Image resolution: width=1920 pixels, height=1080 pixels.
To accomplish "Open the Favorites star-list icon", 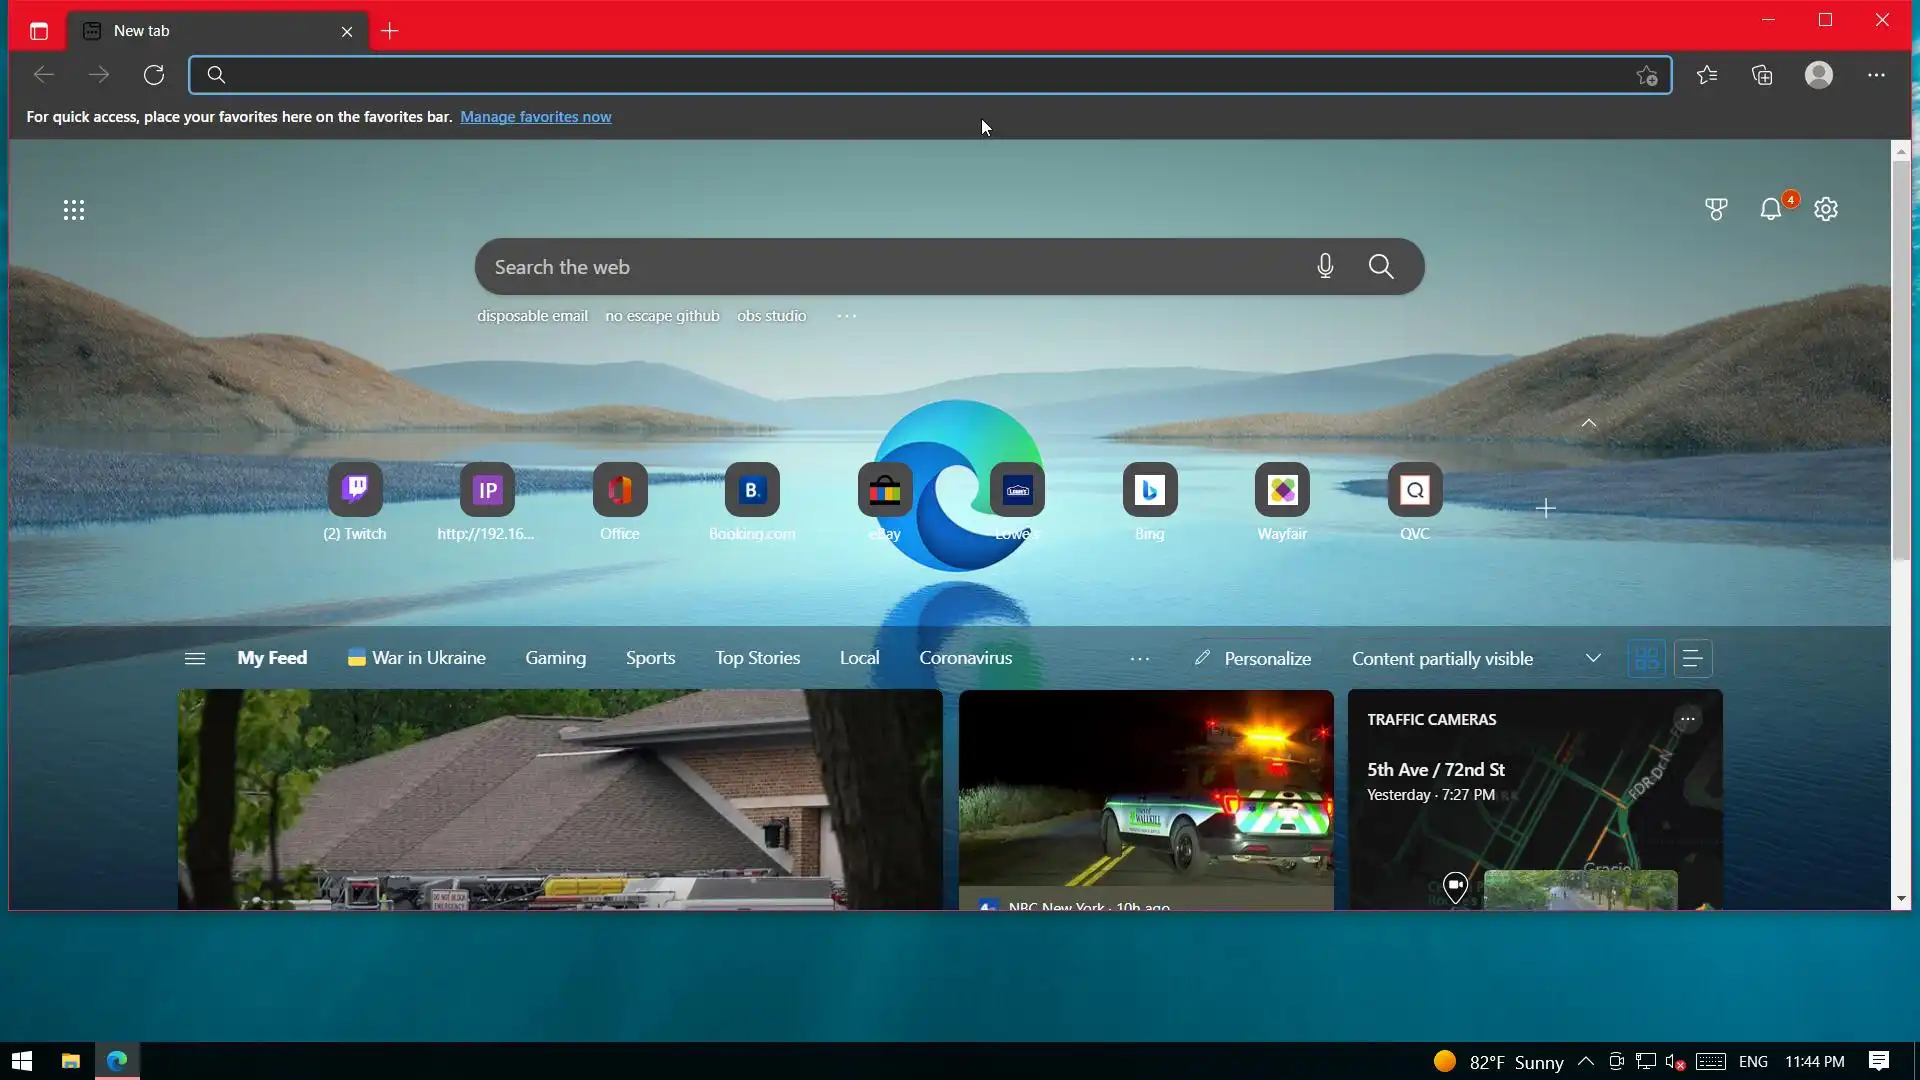I will [x=1707, y=75].
